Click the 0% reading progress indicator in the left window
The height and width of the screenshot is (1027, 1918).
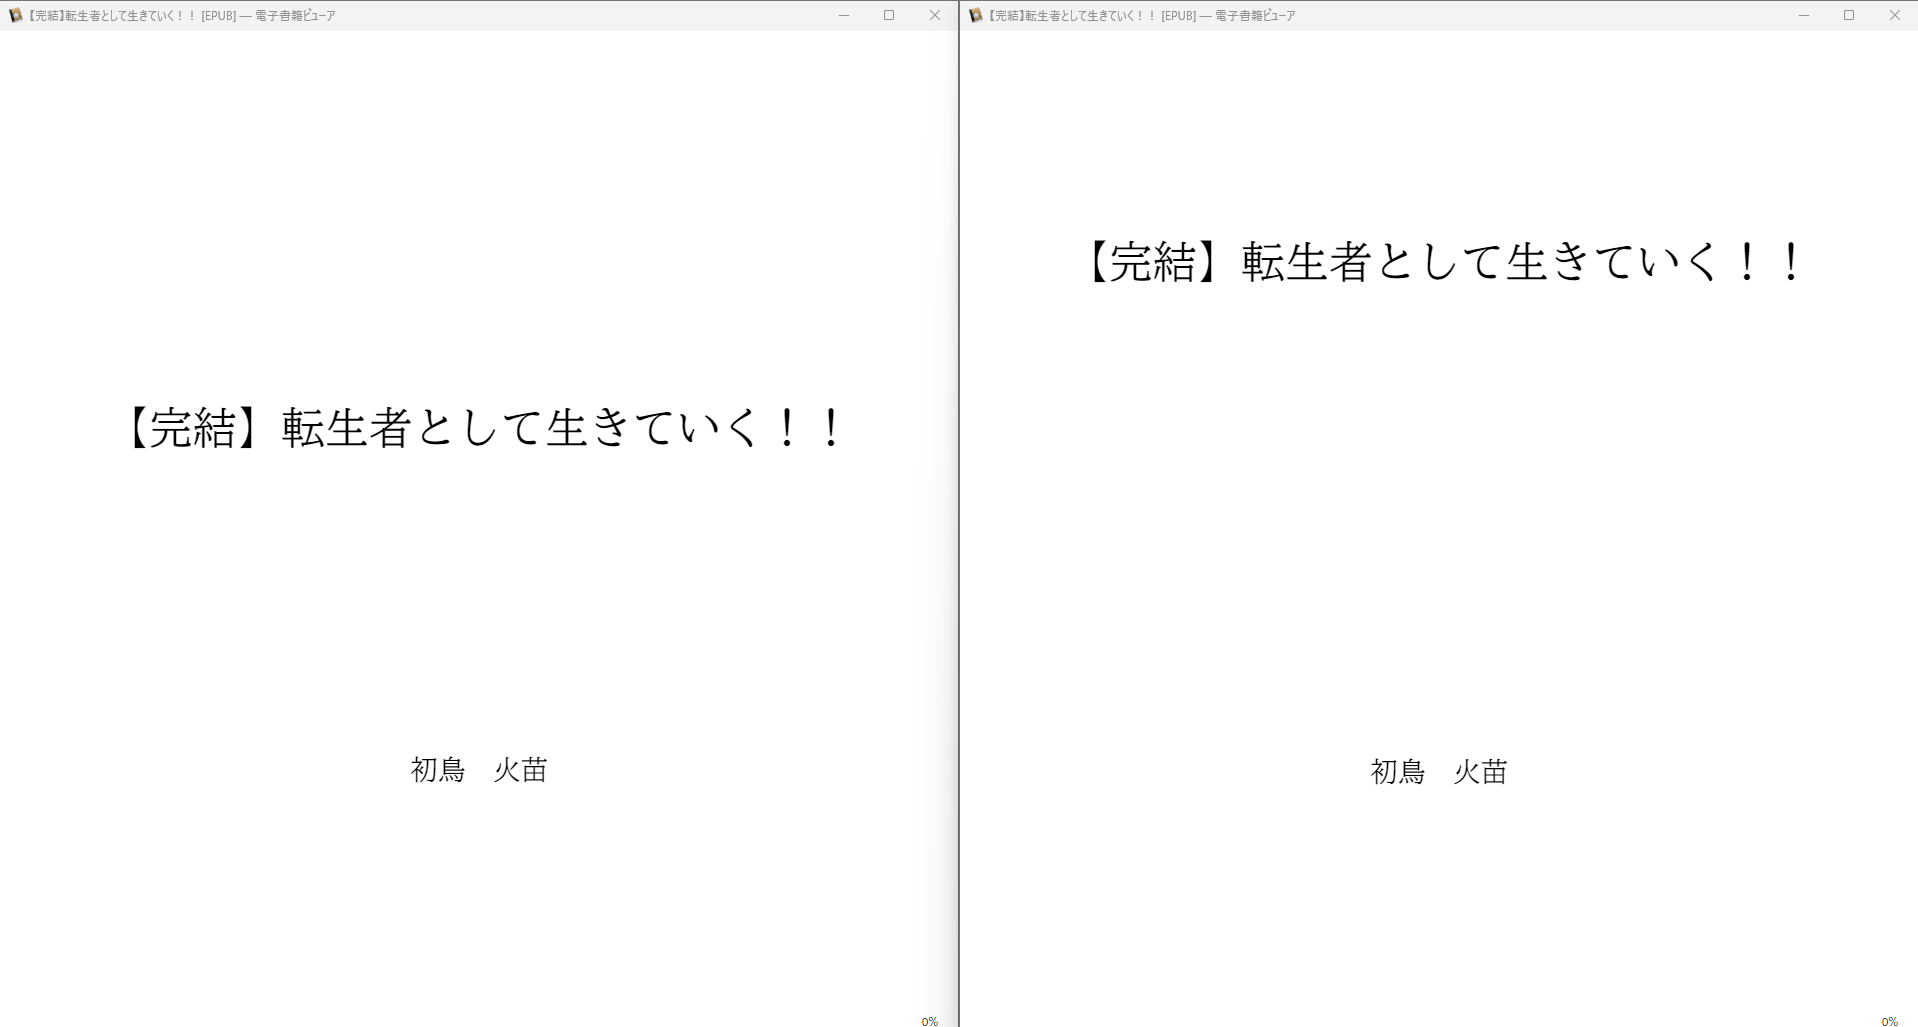[x=929, y=1020]
